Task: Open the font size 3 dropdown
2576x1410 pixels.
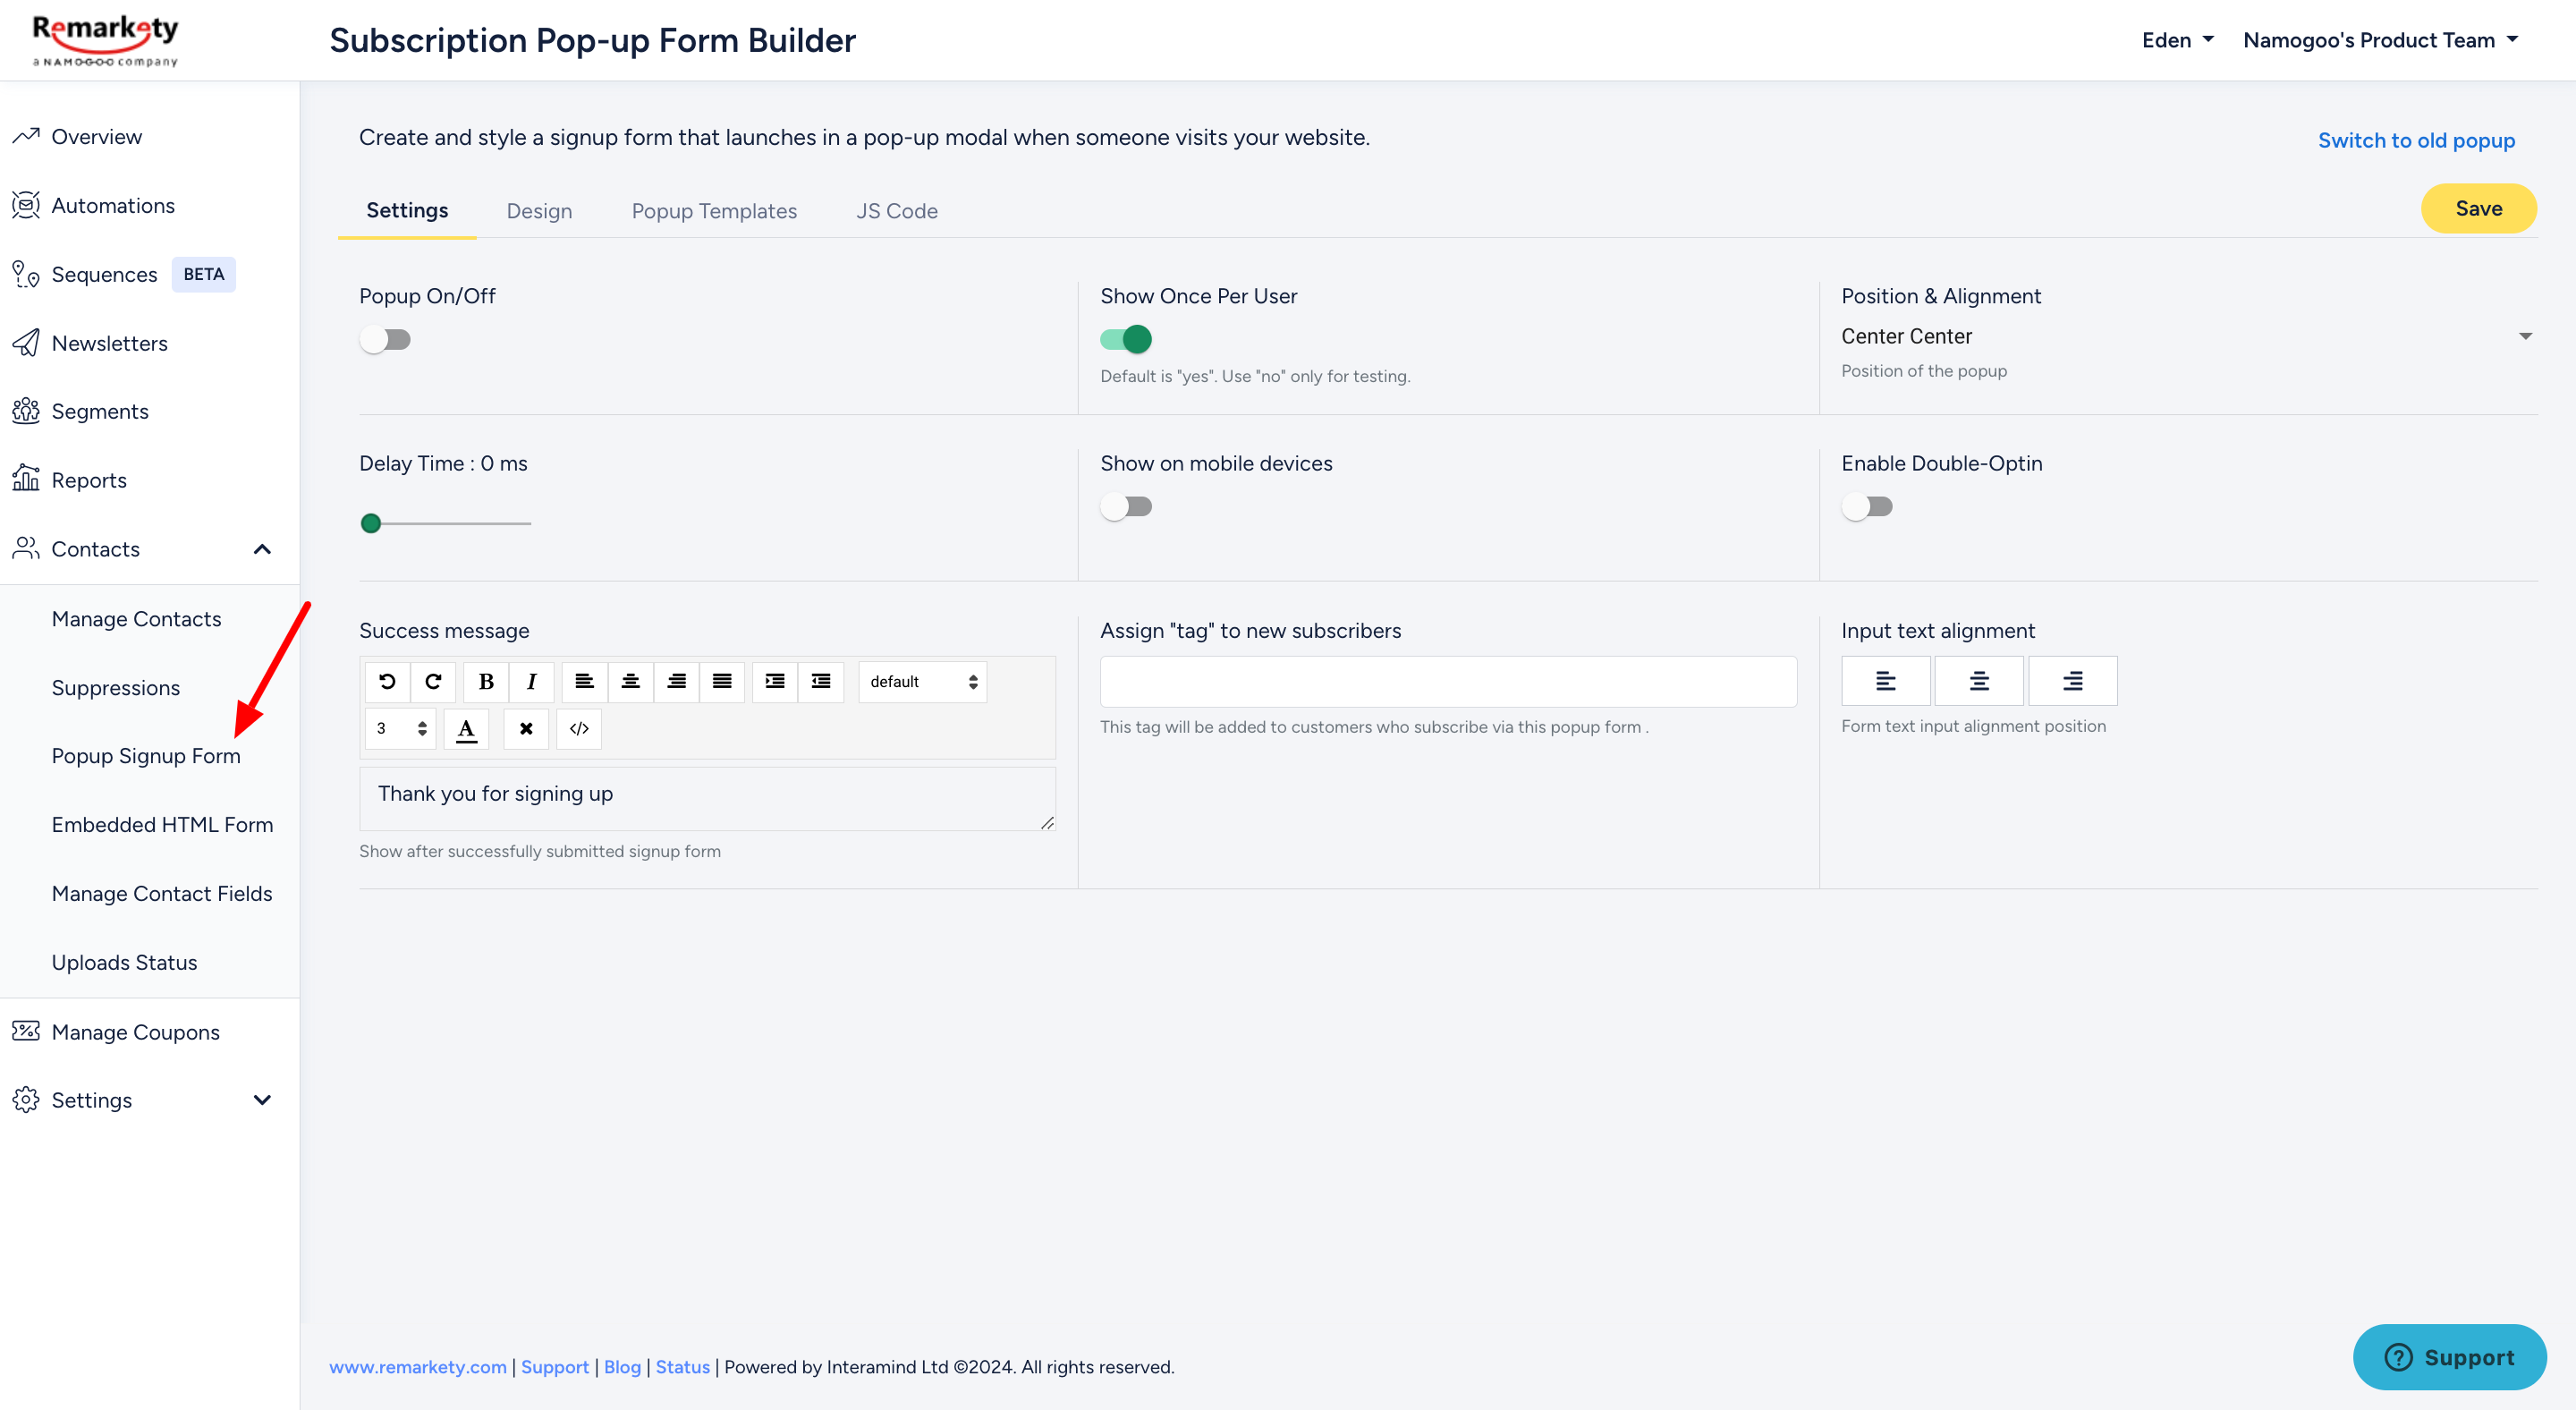Action: click(x=400, y=728)
